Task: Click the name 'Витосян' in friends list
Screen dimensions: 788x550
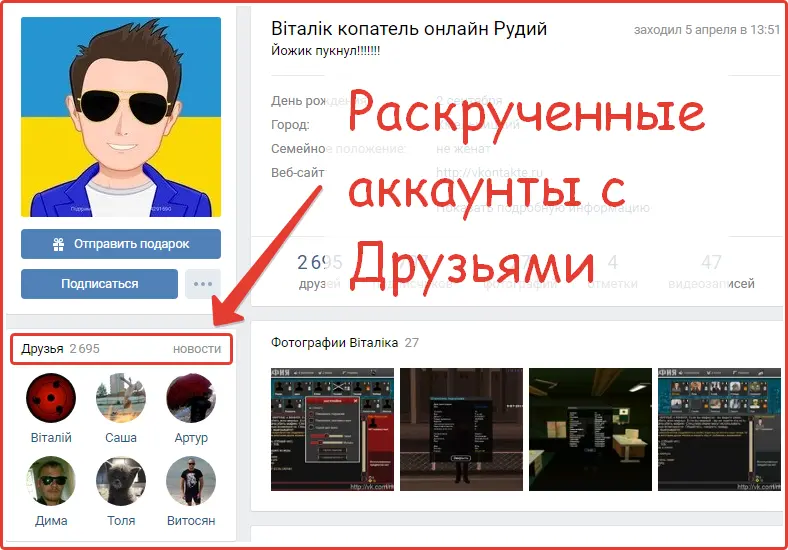Action: (191, 521)
